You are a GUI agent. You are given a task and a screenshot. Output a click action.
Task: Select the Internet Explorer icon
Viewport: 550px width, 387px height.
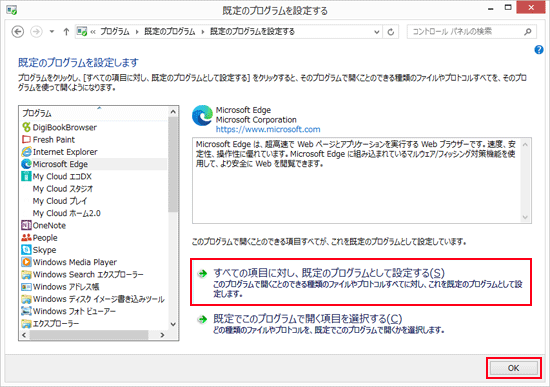click(x=26, y=152)
